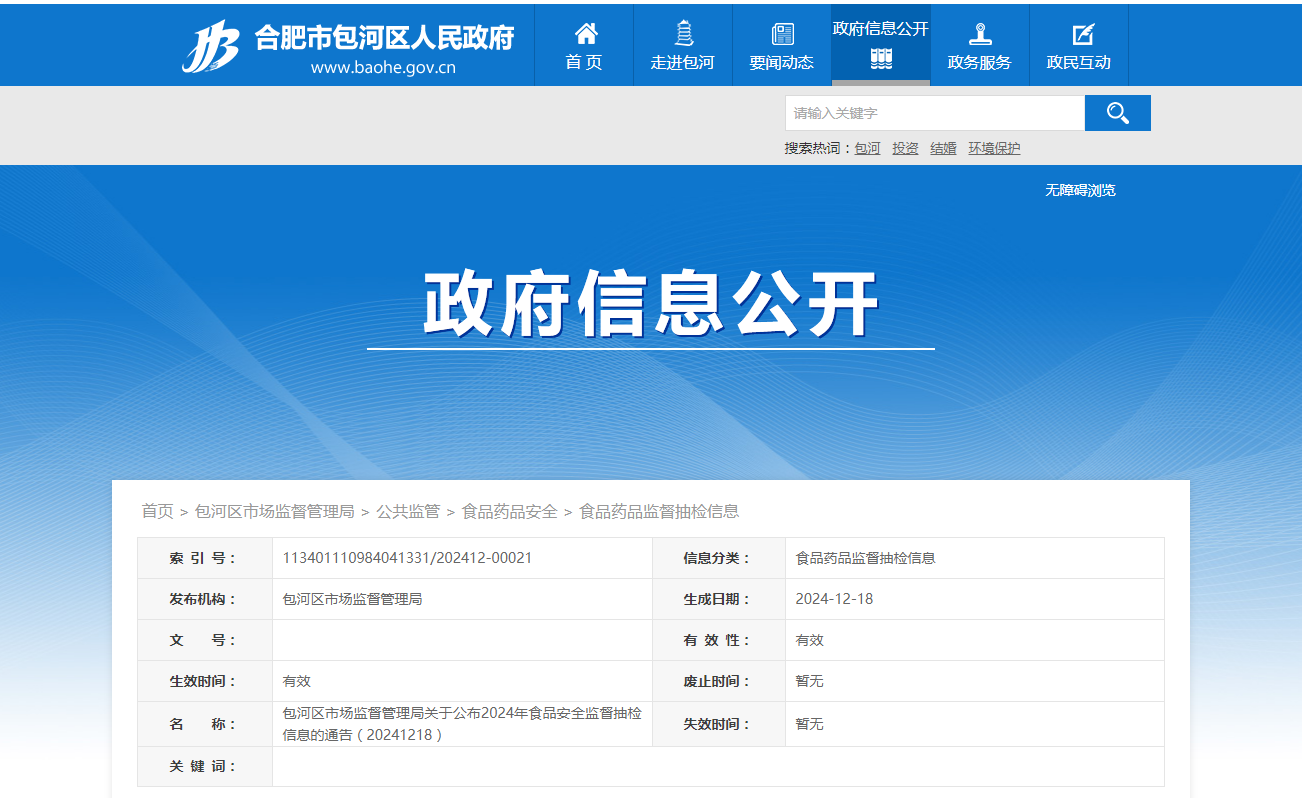Go to 首页 in the breadcrumb
The width and height of the screenshot is (1302, 798).
pos(157,511)
